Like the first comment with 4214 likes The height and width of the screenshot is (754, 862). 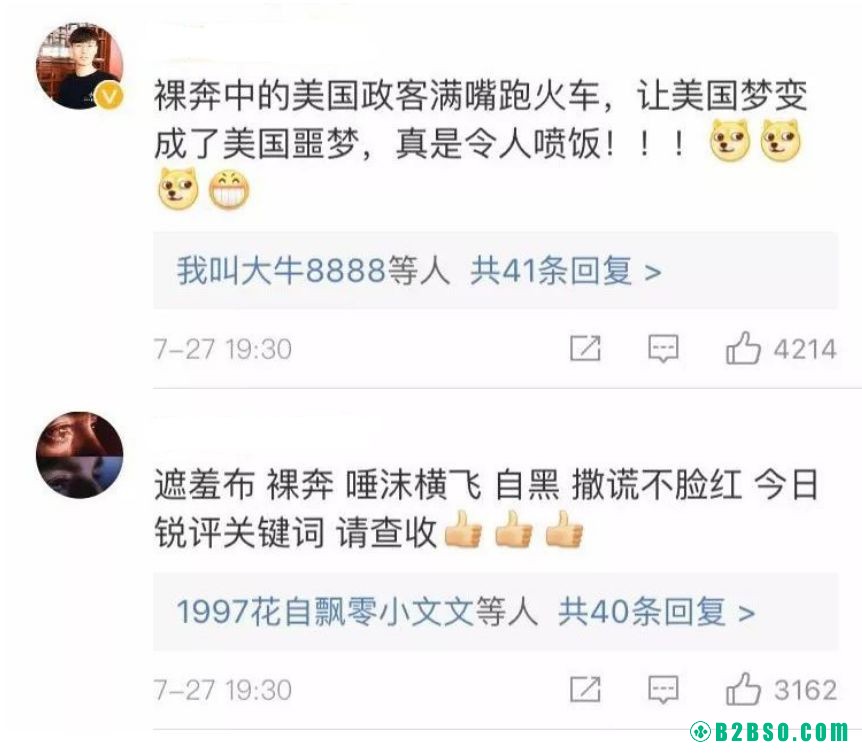pos(743,348)
